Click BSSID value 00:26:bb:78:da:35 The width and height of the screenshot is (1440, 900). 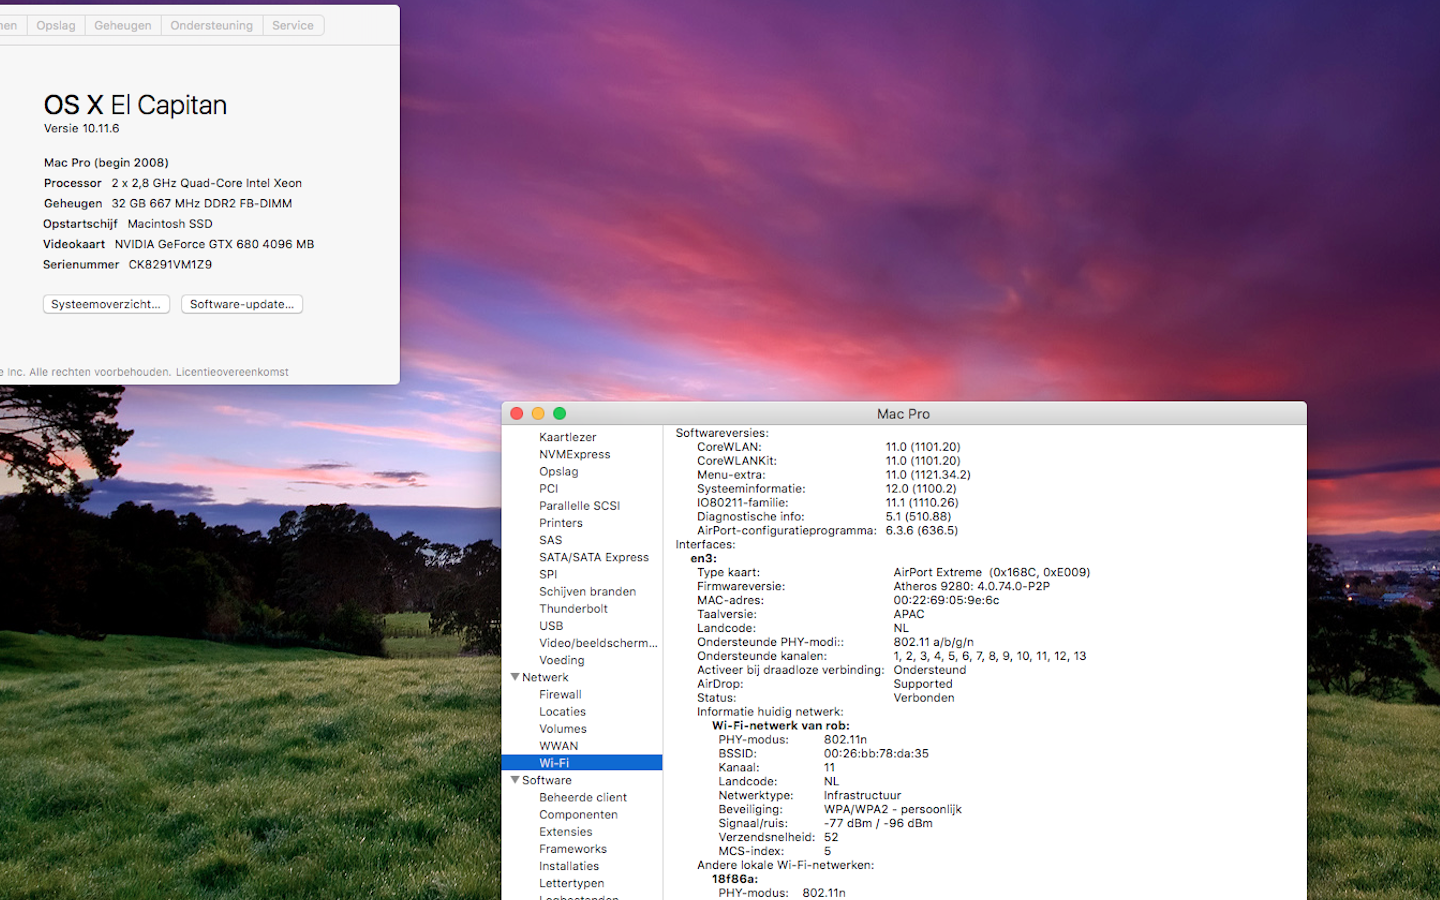(876, 754)
